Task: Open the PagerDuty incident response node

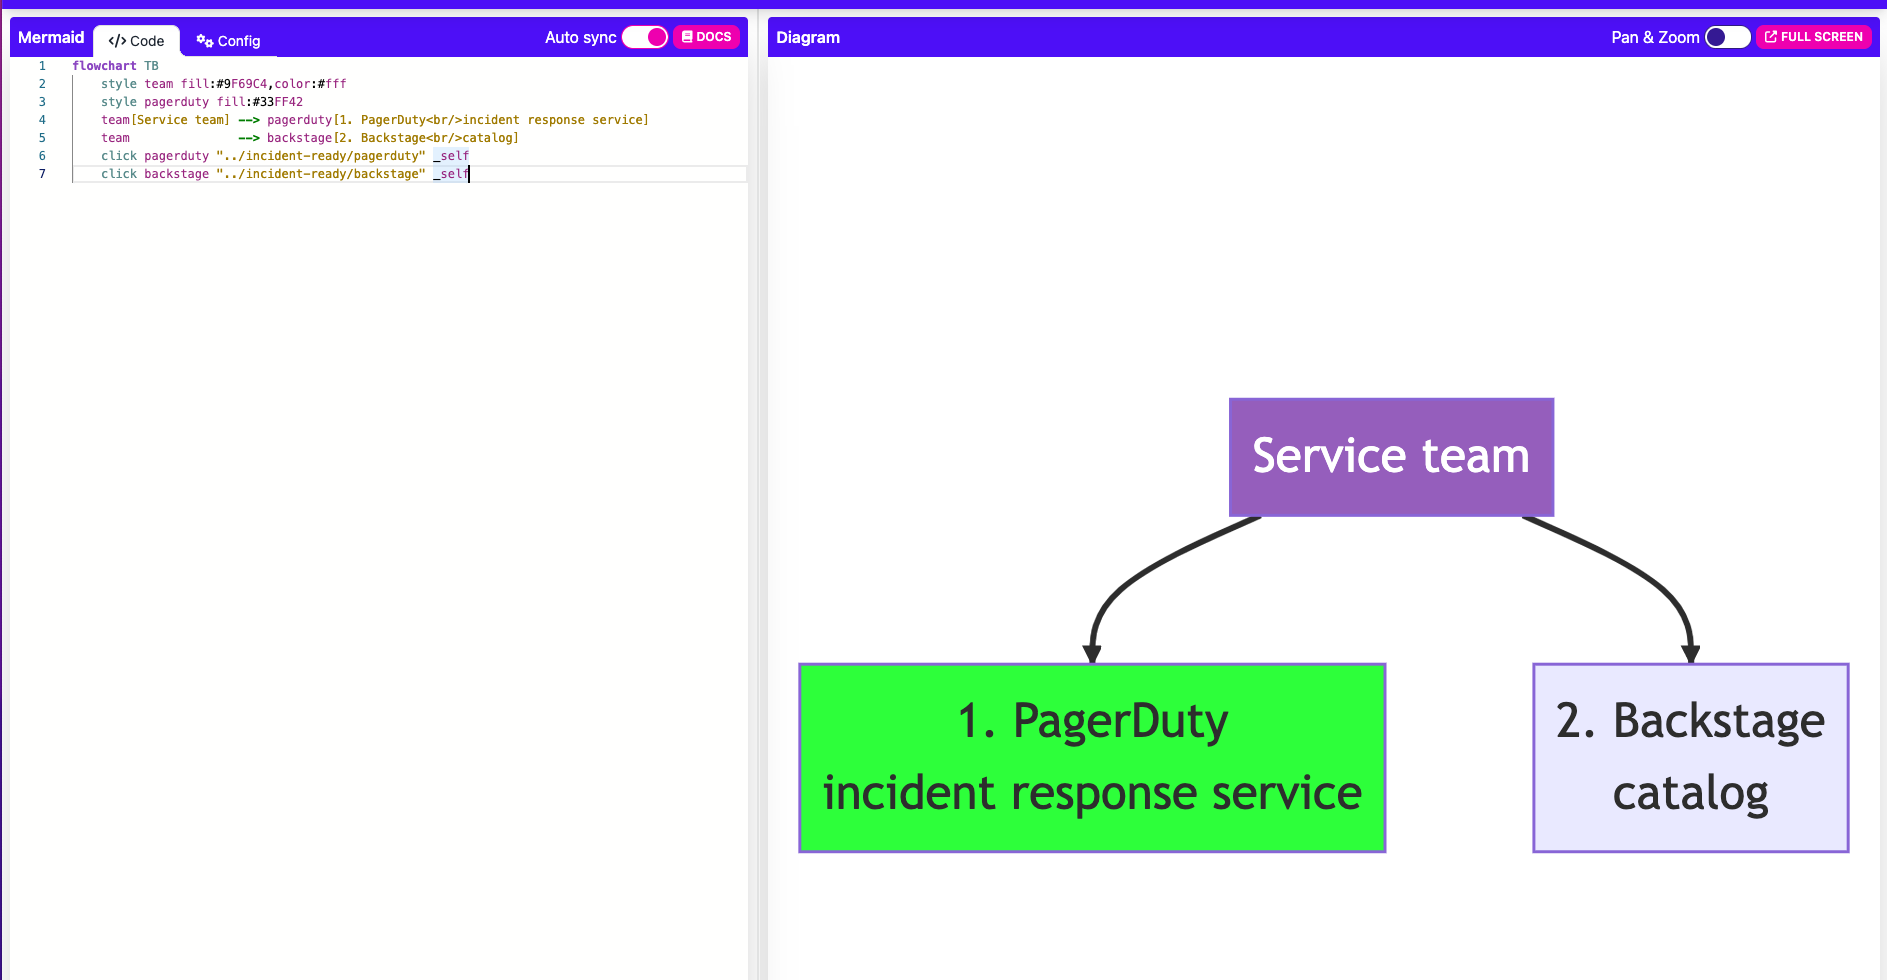Action: click(x=1092, y=758)
